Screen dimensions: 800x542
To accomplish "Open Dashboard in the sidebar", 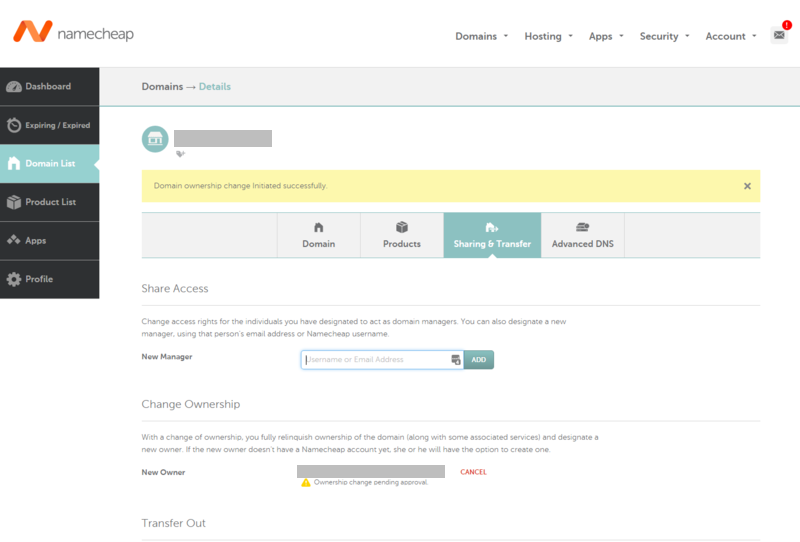I will point(49,87).
